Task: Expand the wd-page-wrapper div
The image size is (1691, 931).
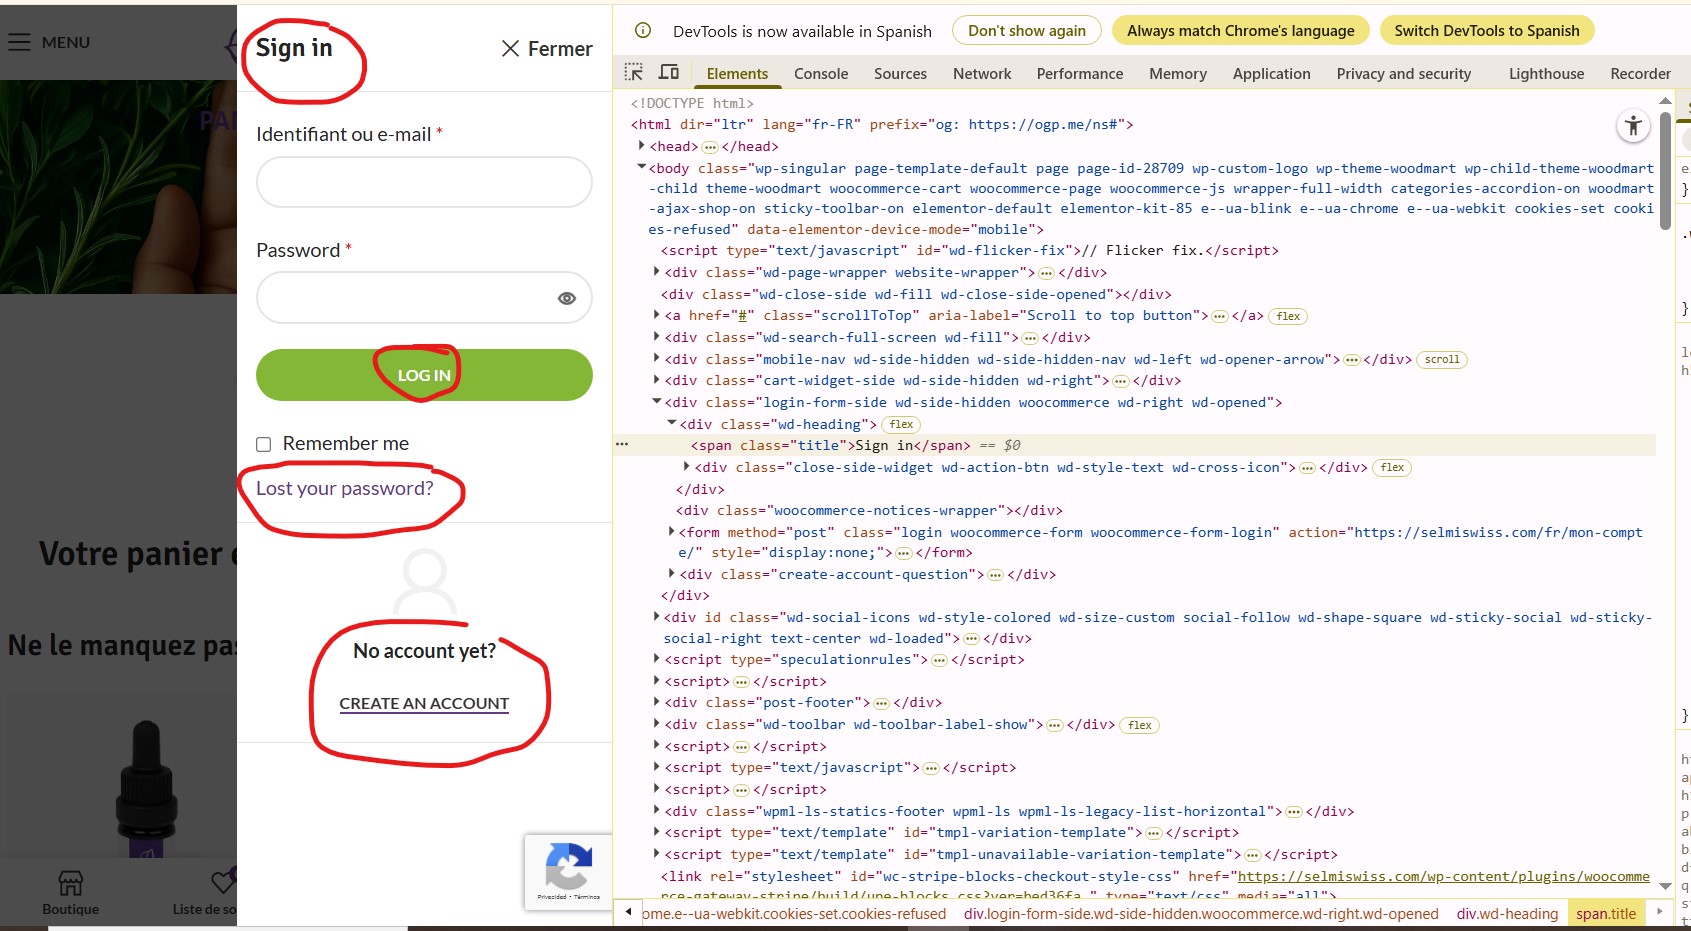Action: pos(657,271)
